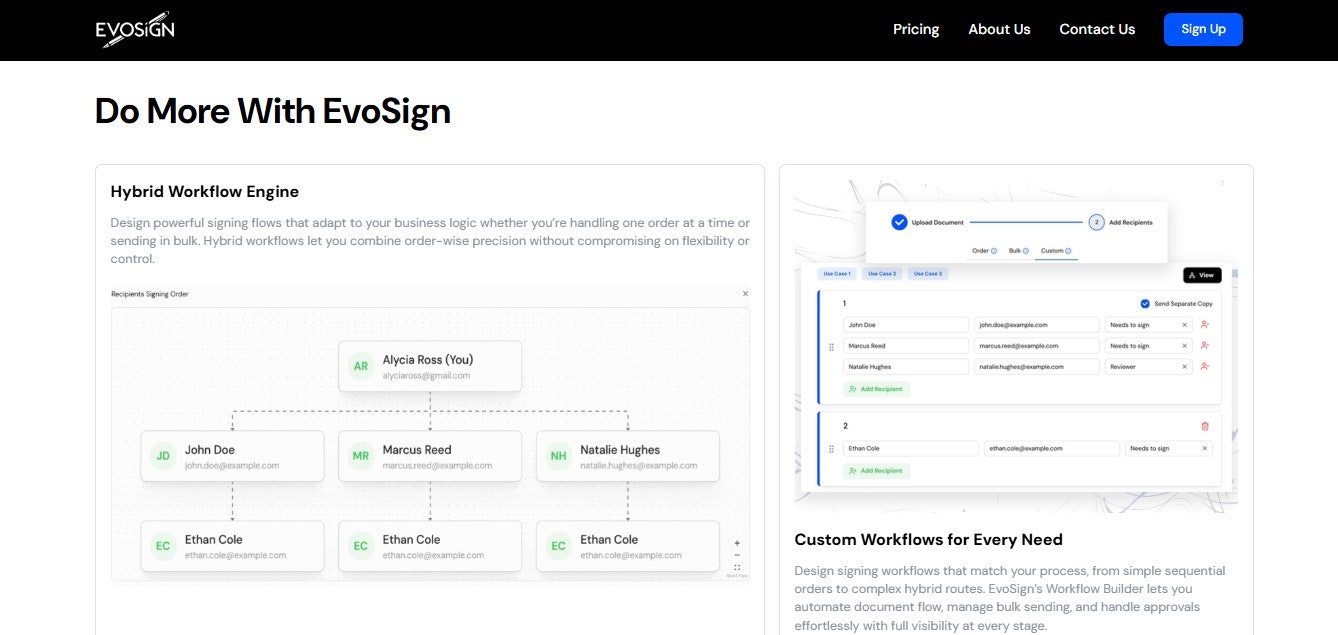Click the Ethan Cole name field in group 2
The height and width of the screenshot is (635, 1338).
click(911, 449)
